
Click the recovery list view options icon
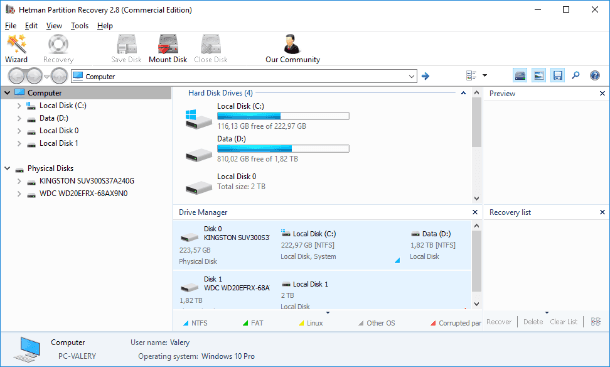tap(596, 321)
